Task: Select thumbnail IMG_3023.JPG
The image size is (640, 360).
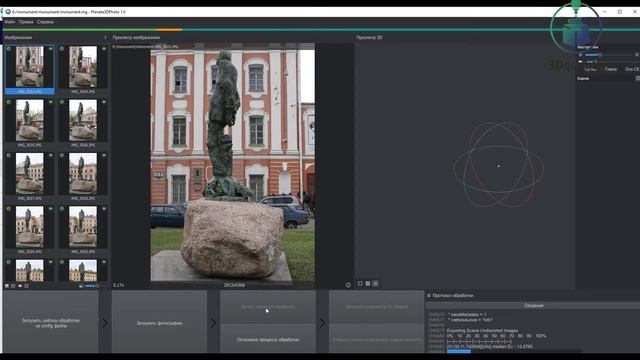Action: click(29, 70)
